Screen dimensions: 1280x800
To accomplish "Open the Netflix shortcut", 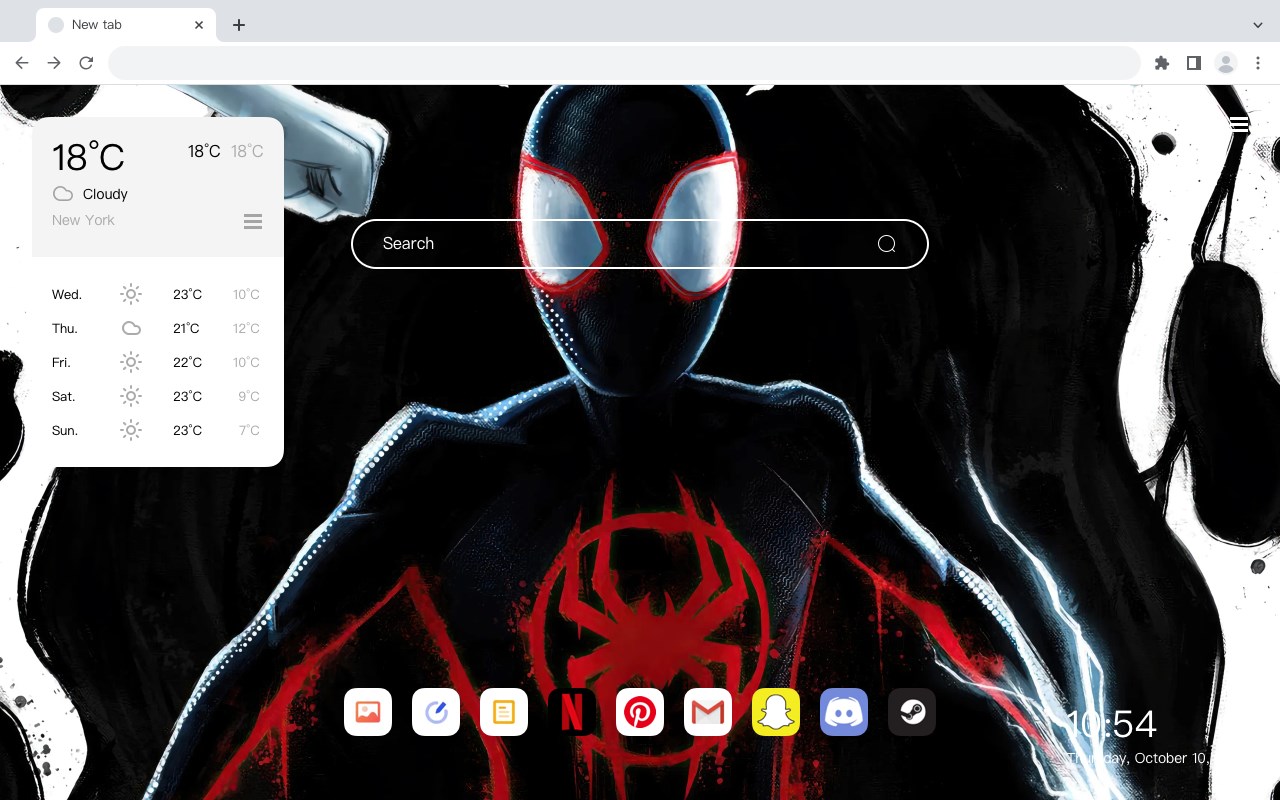I will coord(572,712).
